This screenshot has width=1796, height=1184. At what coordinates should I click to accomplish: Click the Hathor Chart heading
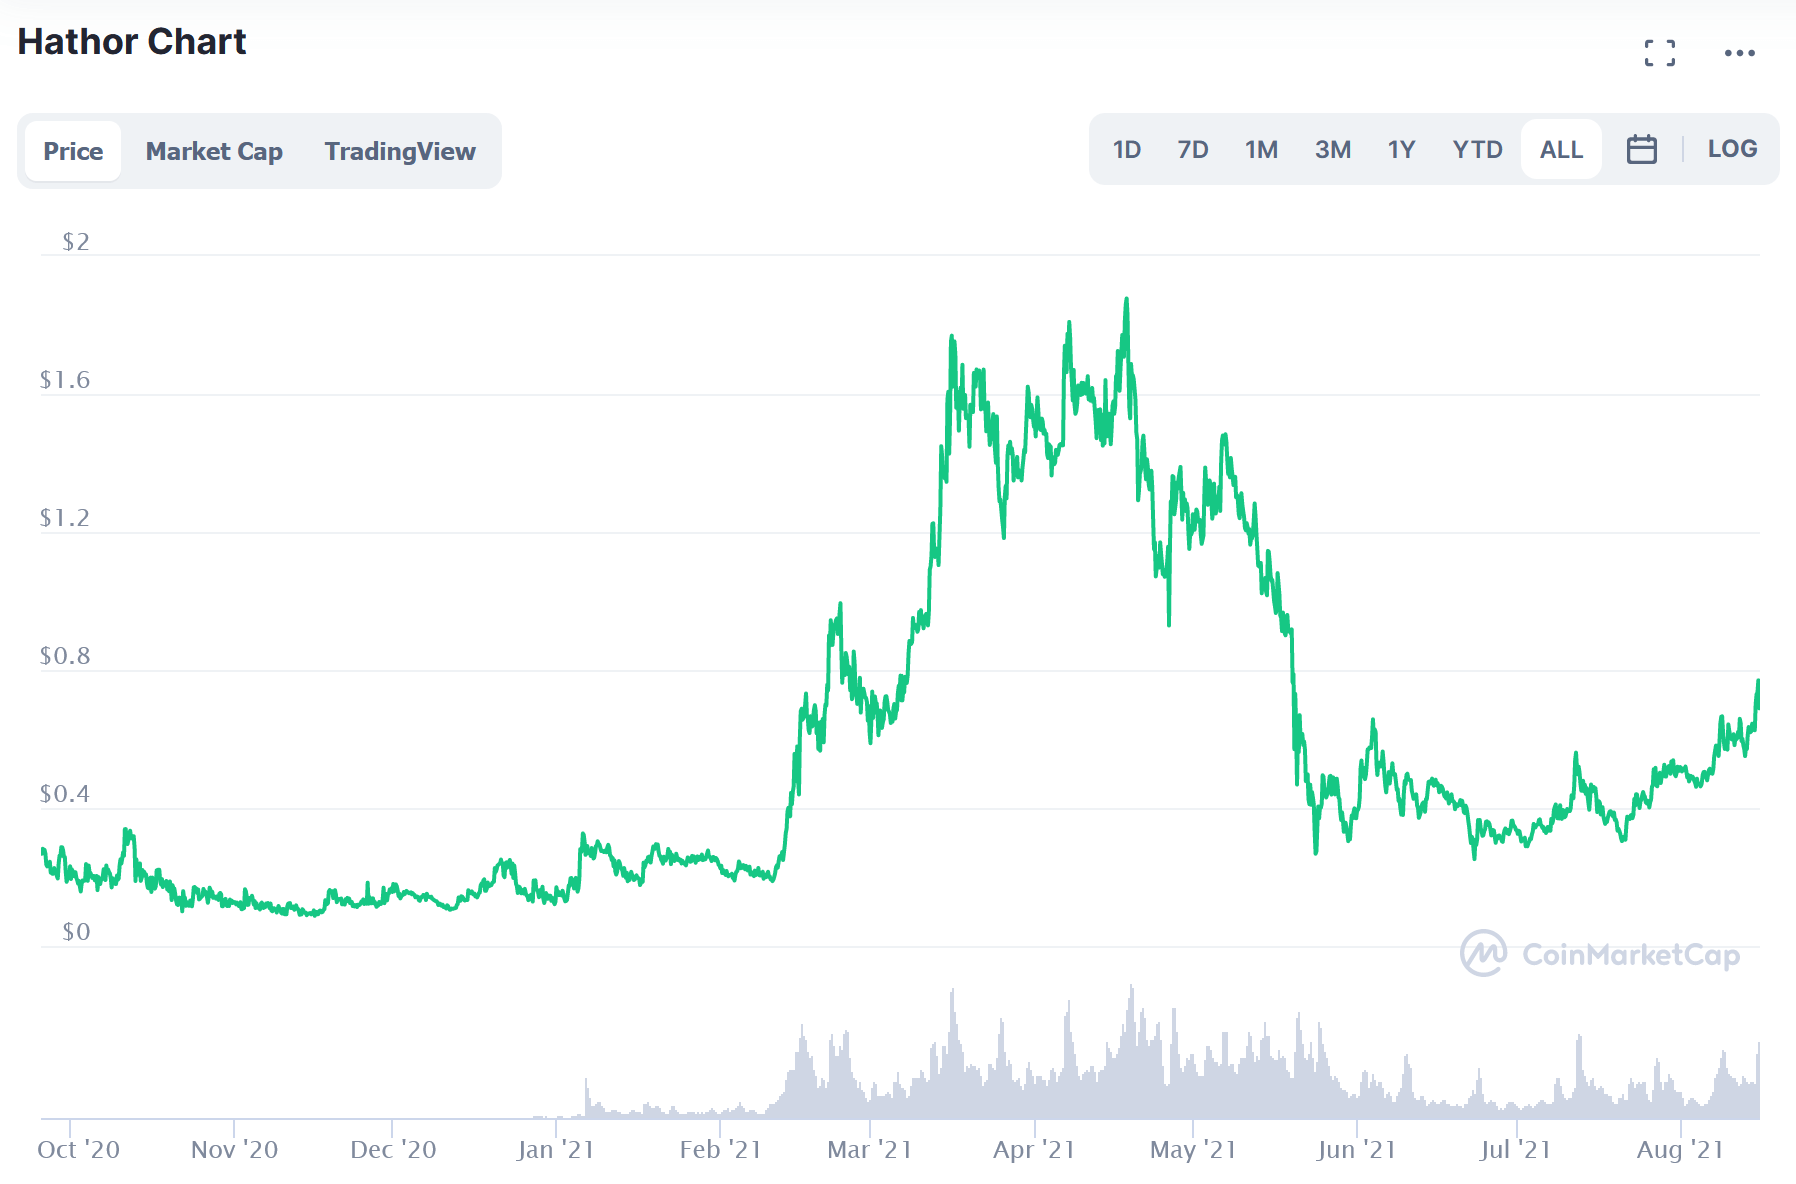click(132, 42)
